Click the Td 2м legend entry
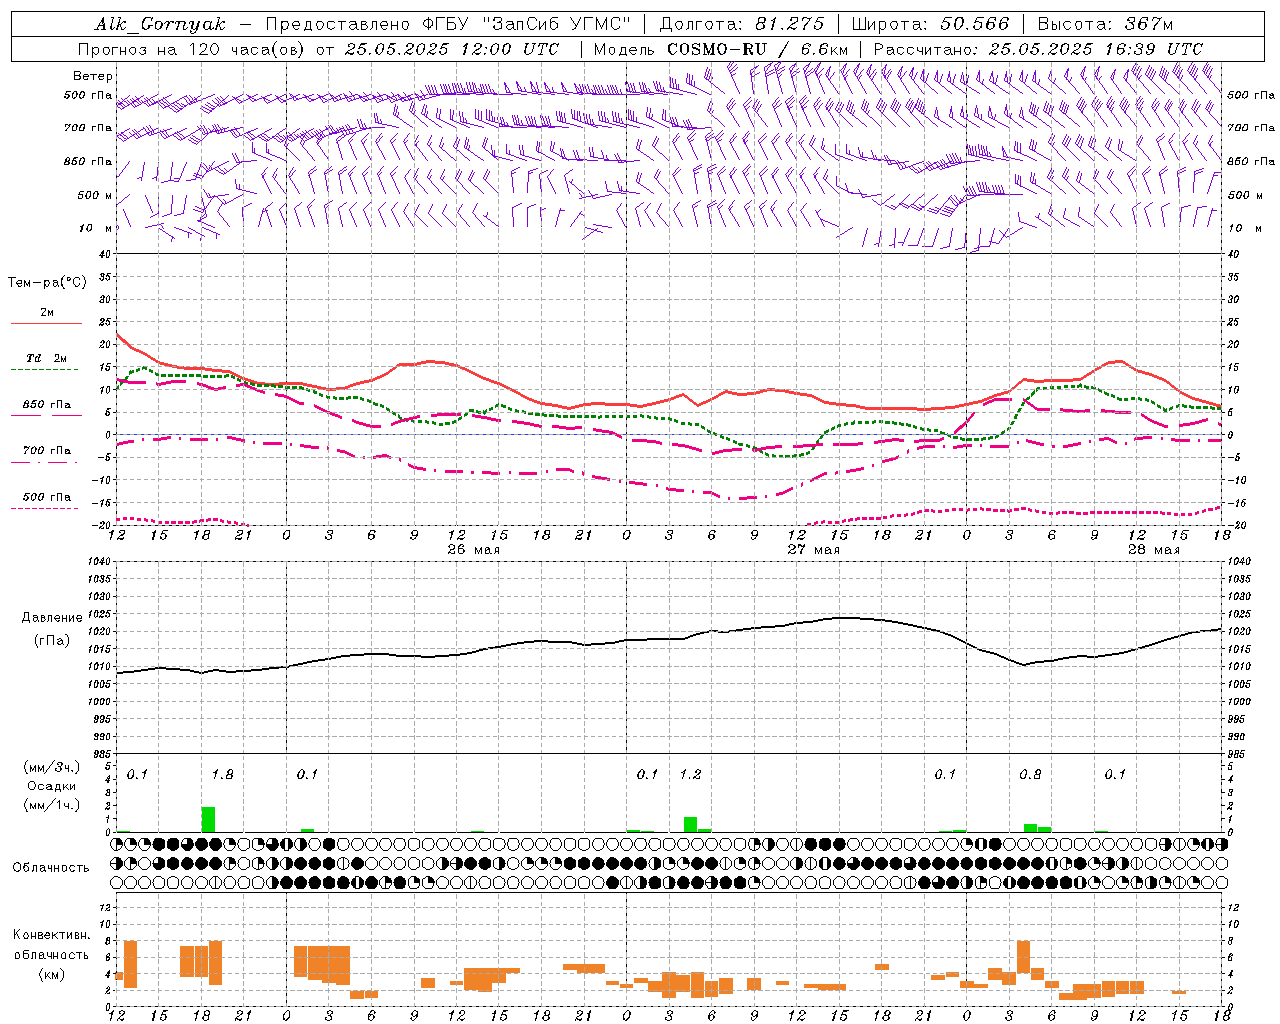Viewport: 1280px width, 1024px height. point(47,358)
